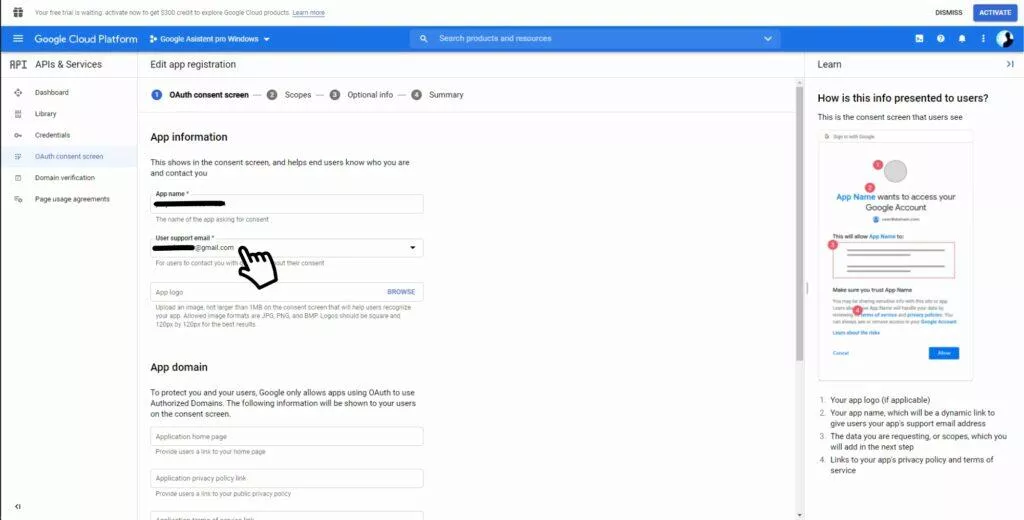Click BROWSE to upload app logo
The height and width of the screenshot is (520, 1024).
pos(401,292)
